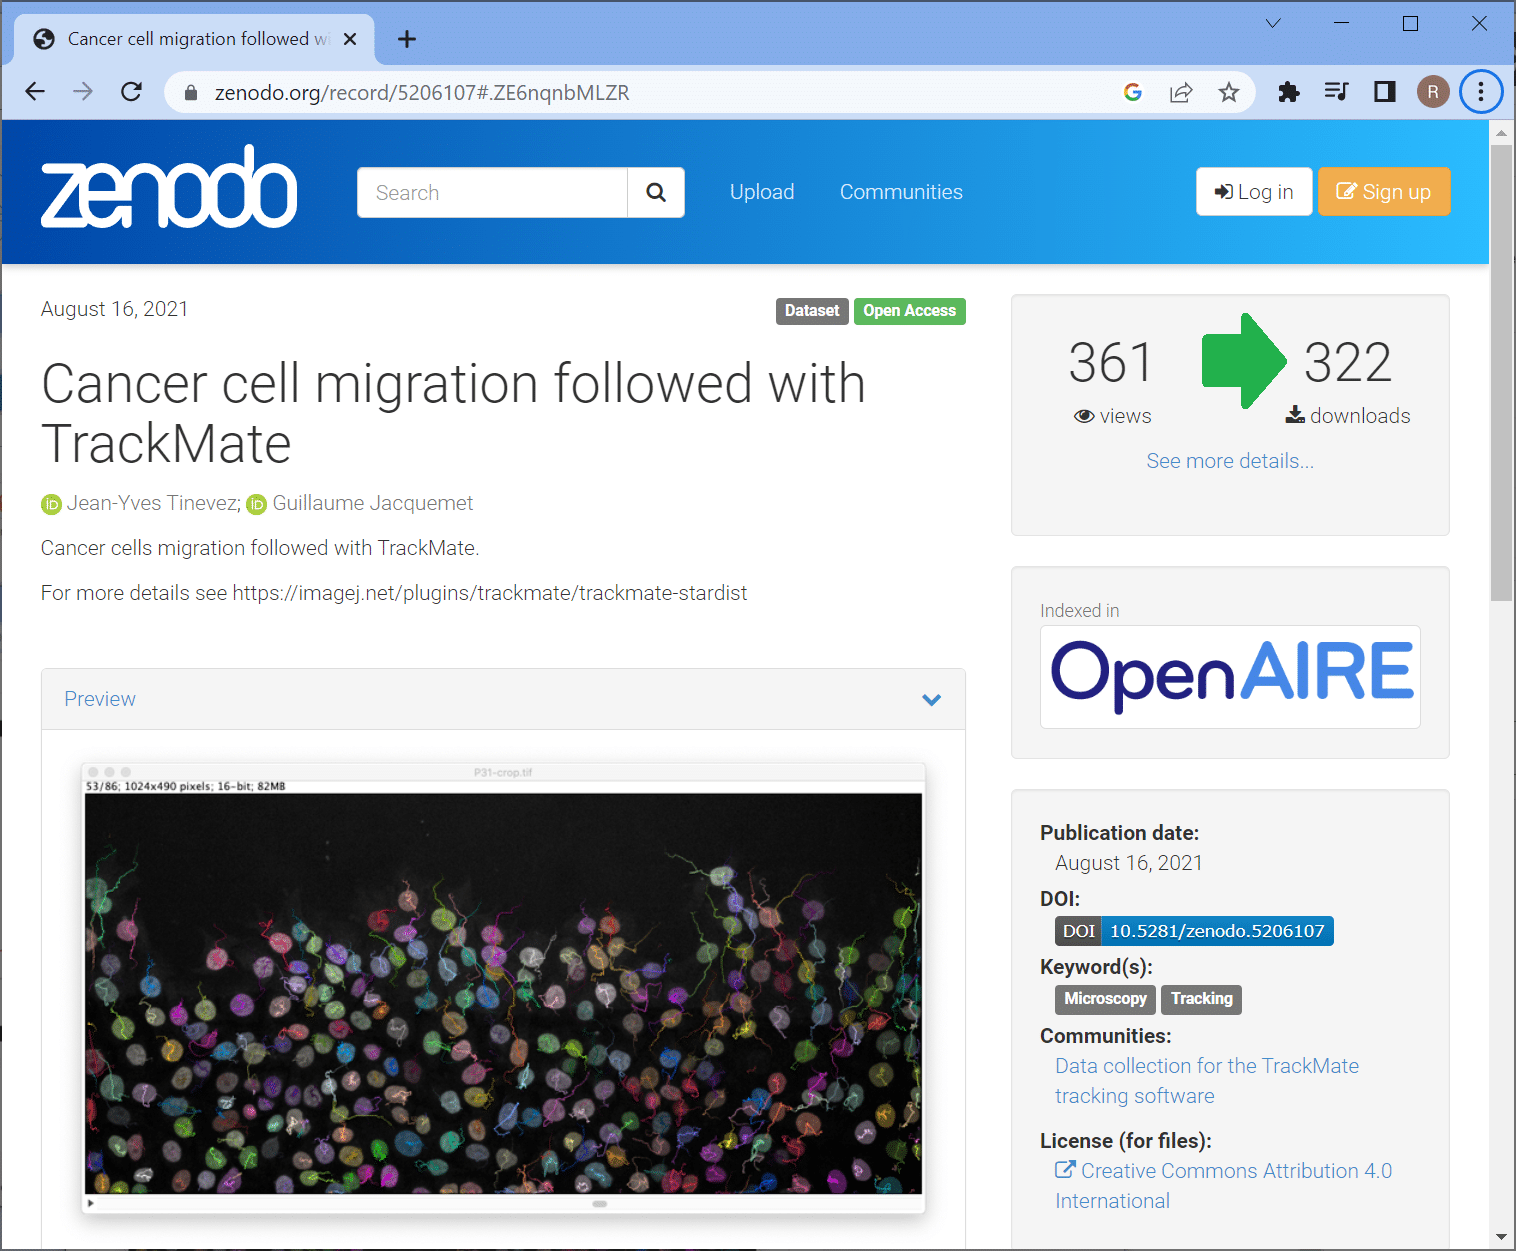Reload the page
This screenshot has width=1516, height=1251.
(131, 92)
